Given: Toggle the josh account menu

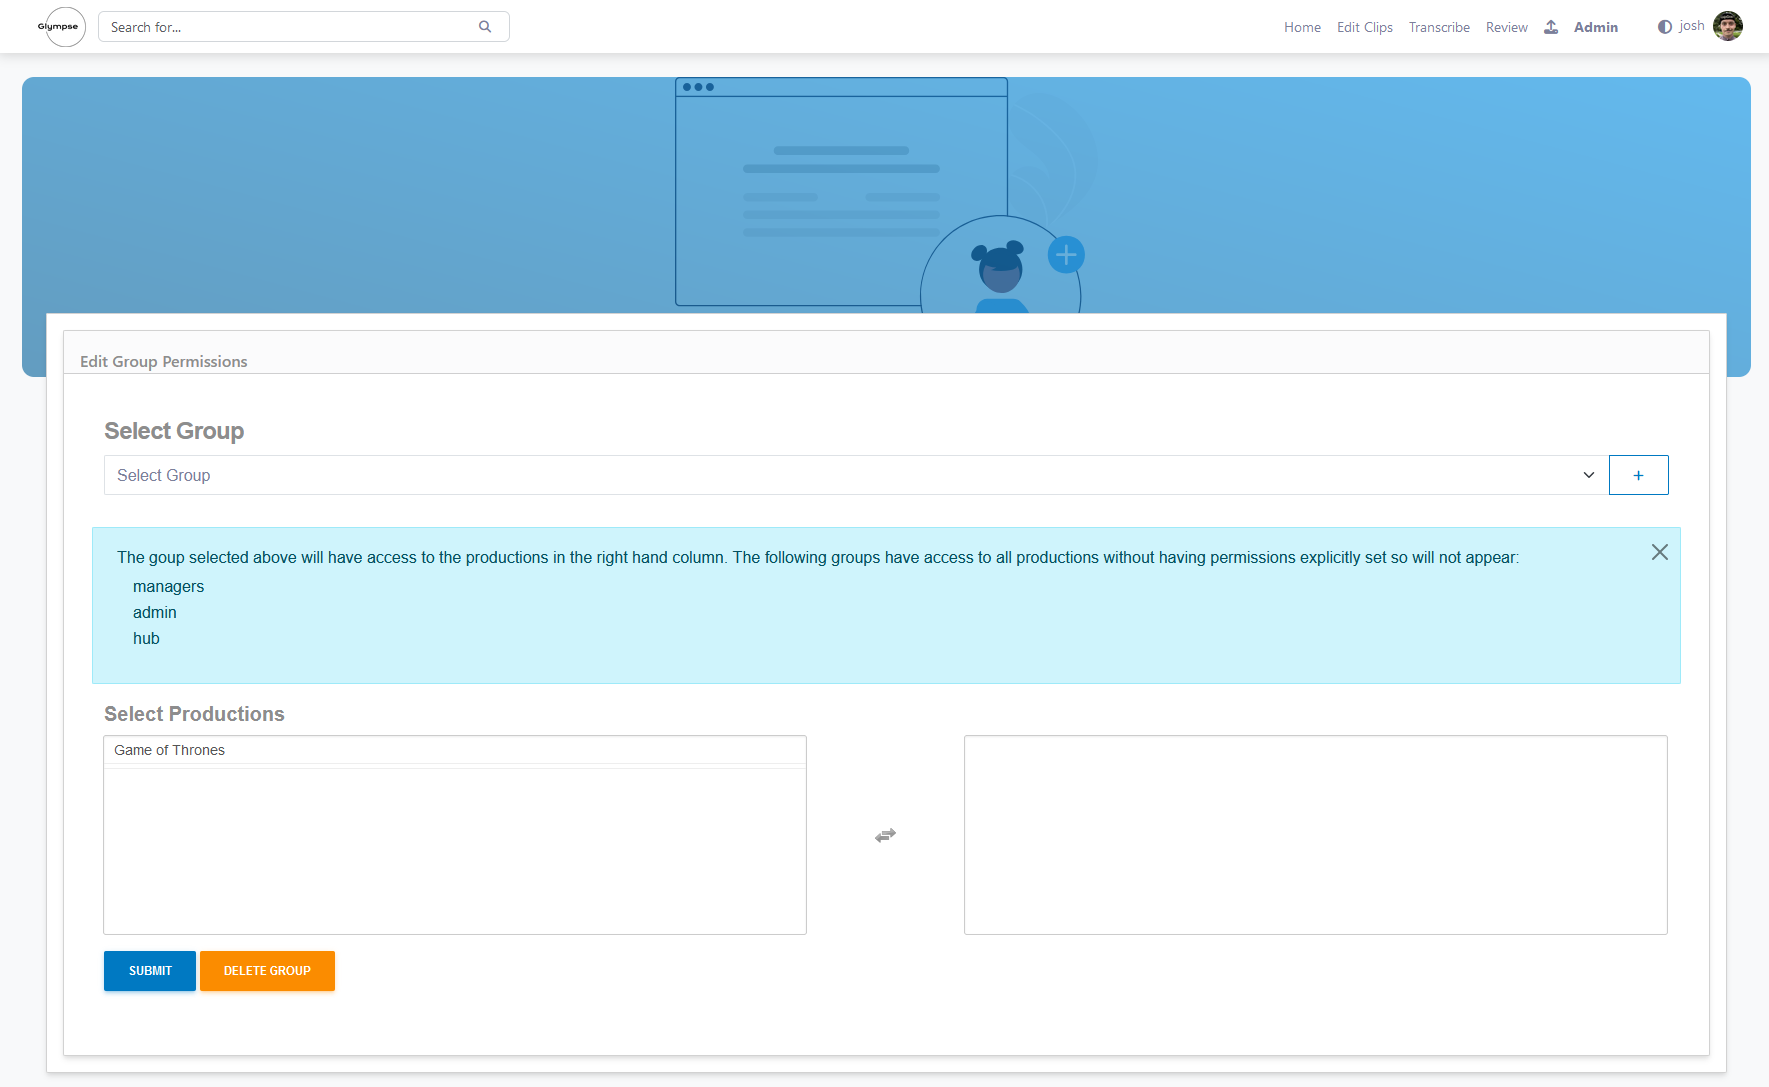Looking at the screenshot, I should click(1691, 25).
